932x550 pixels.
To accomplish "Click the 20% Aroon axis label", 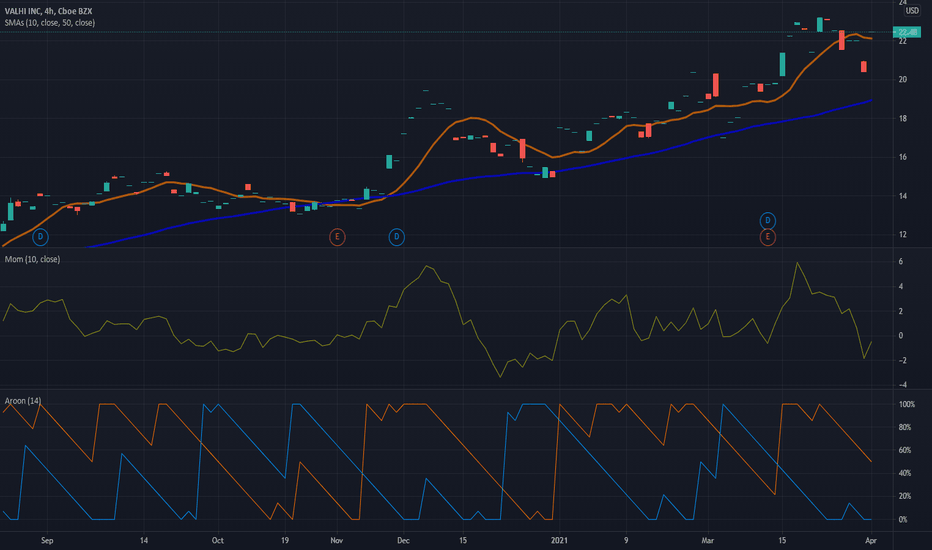I will click(x=905, y=496).
